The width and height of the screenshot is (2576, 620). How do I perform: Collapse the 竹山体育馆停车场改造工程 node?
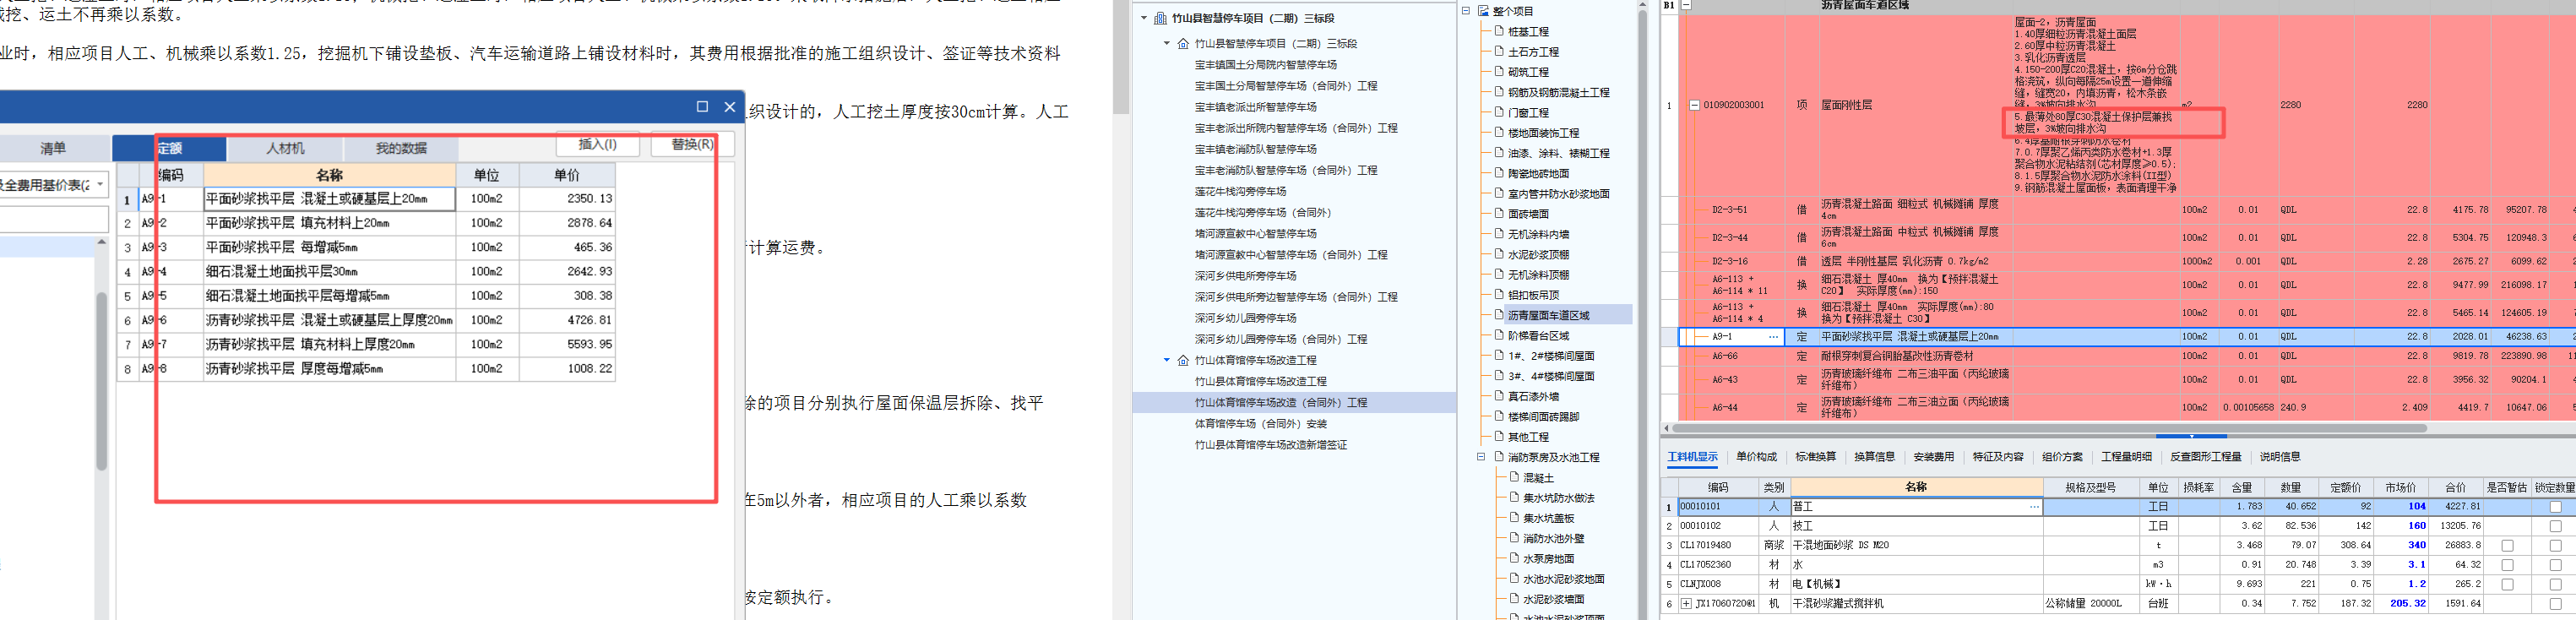[1166, 360]
